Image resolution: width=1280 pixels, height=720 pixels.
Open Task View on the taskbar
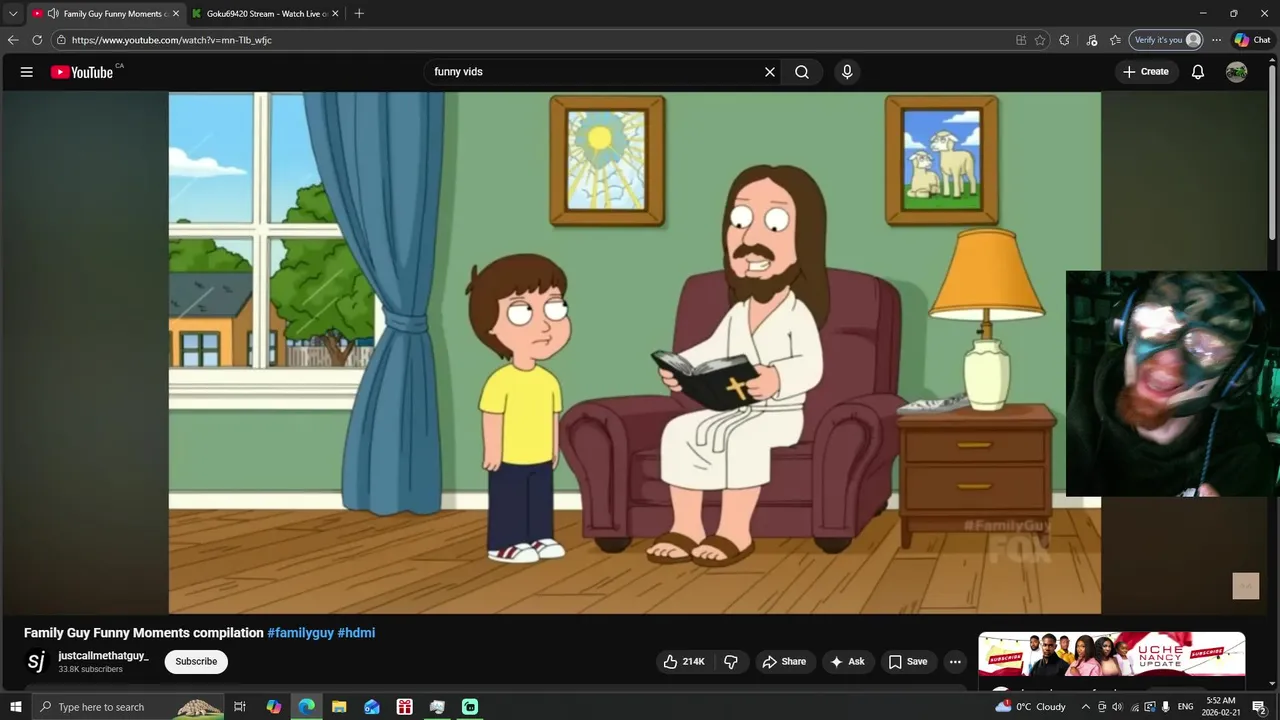coord(240,707)
